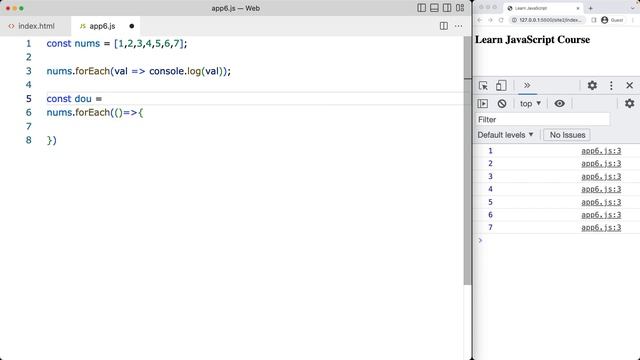Image resolution: width=640 pixels, height=360 pixels.
Task: Open a new browser tab
Action: tap(590, 8)
